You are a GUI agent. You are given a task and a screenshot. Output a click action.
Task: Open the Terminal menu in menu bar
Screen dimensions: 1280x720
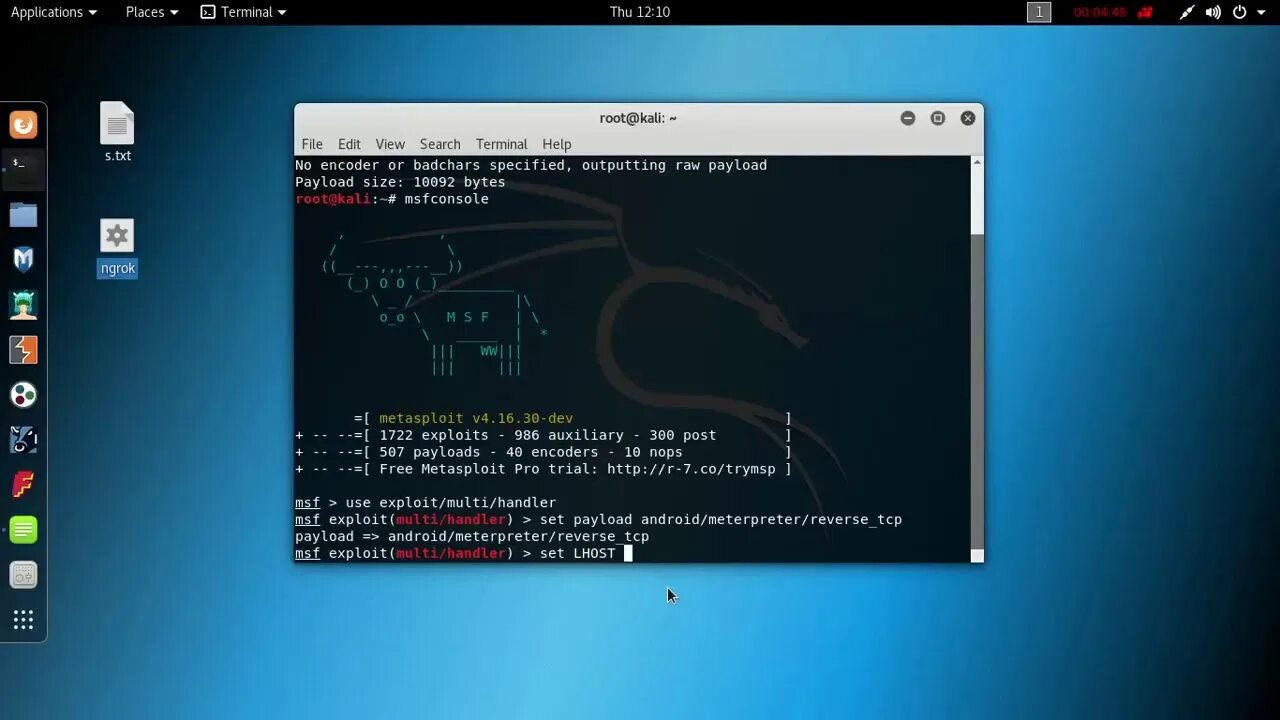501,144
